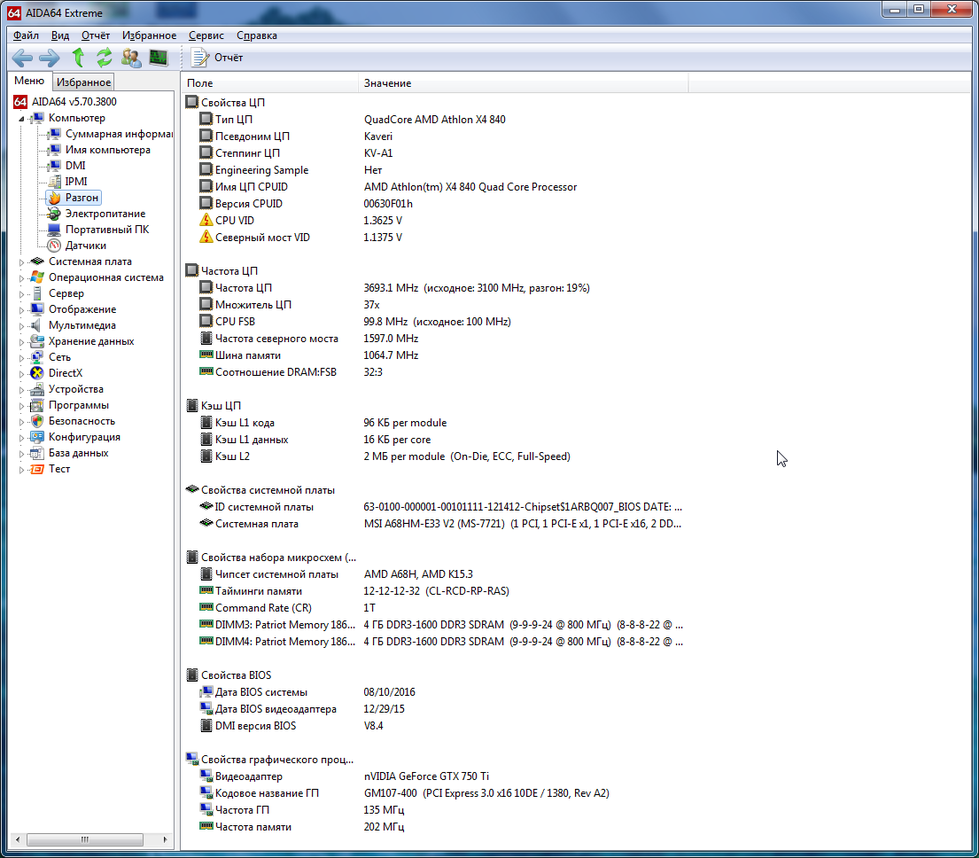The width and height of the screenshot is (979, 858).
Task: Expand the Системная плата tree node
Action: 21,262
